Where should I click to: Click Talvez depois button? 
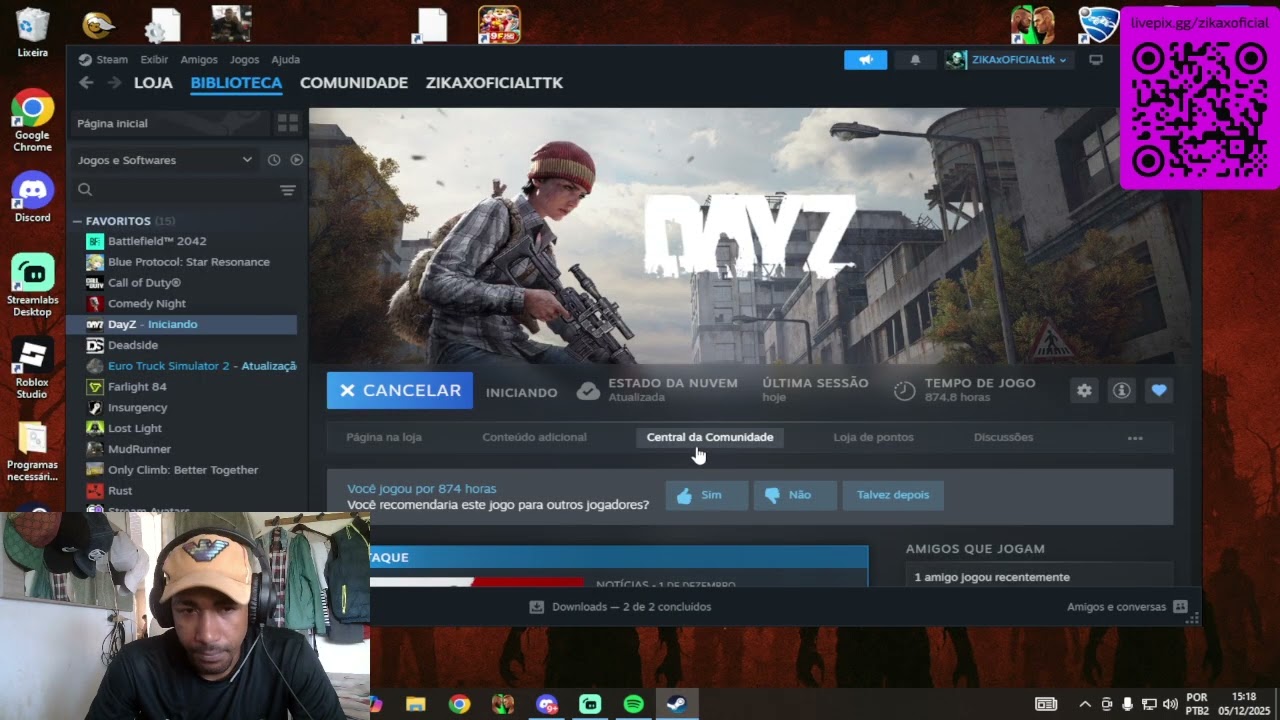[893, 495]
